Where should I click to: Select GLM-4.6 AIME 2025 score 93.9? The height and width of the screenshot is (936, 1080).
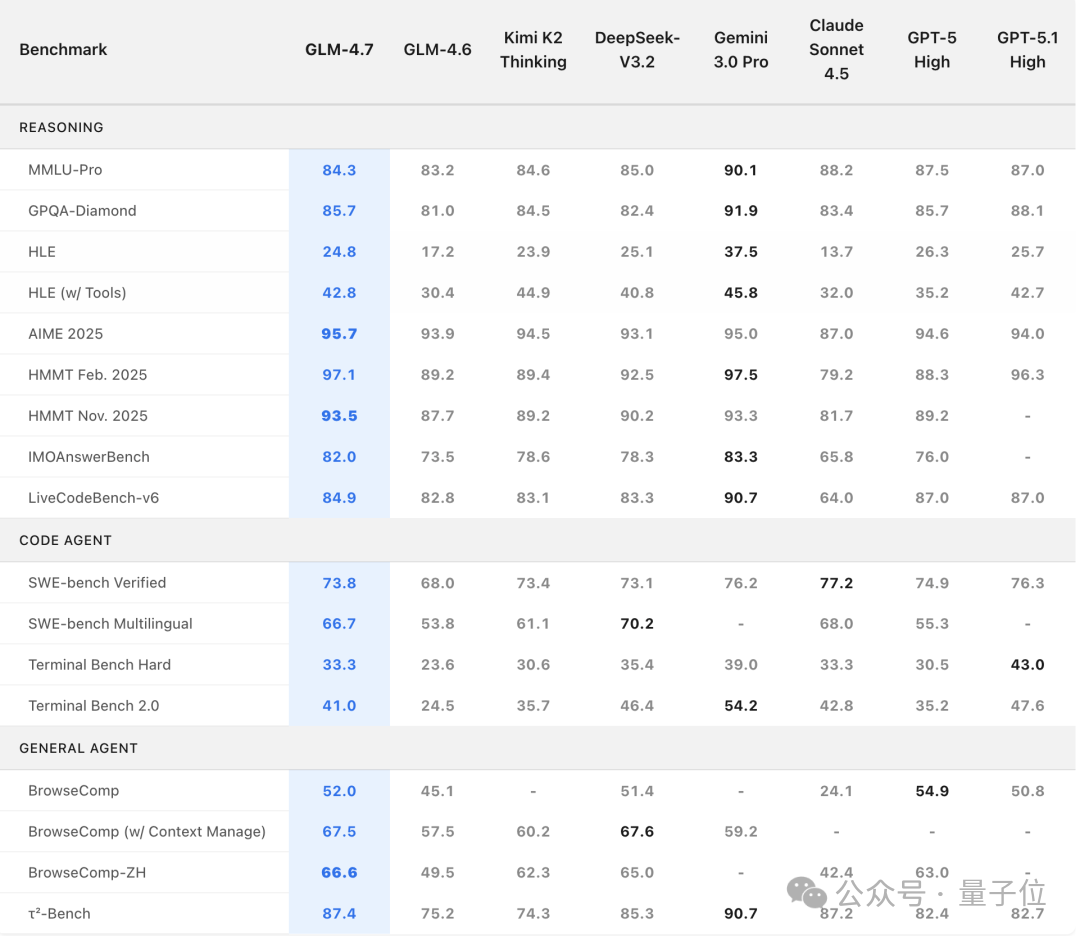(437, 334)
